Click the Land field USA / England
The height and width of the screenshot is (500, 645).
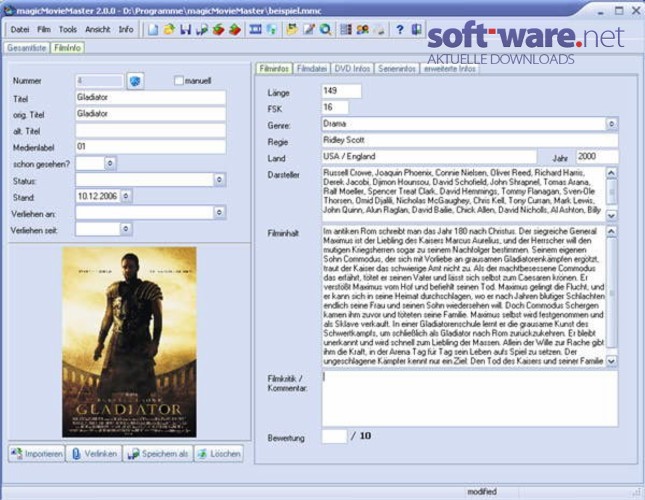429,157
